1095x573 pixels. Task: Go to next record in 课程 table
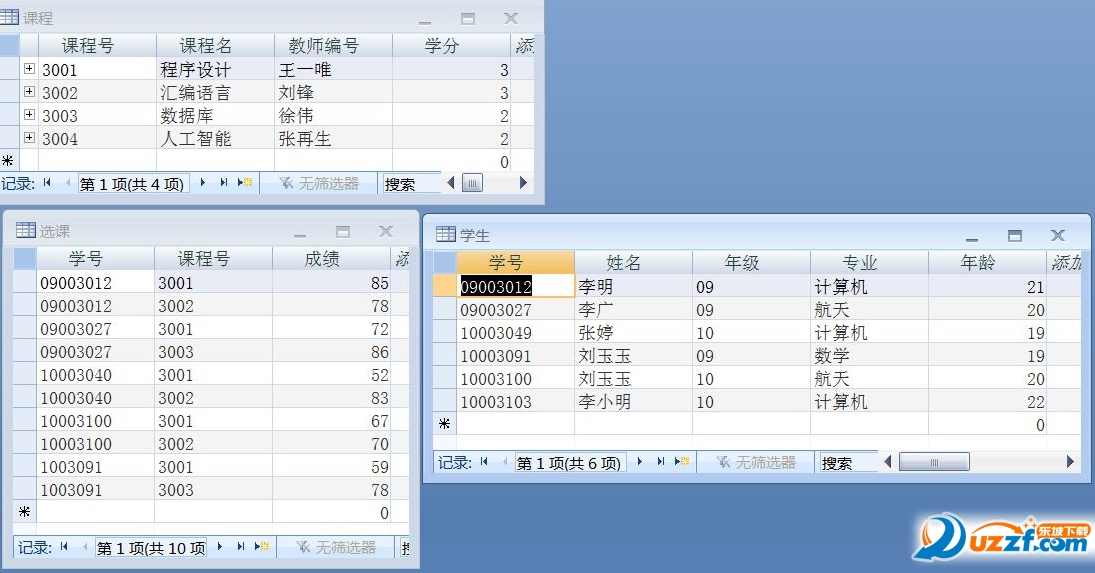[x=203, y=183]
